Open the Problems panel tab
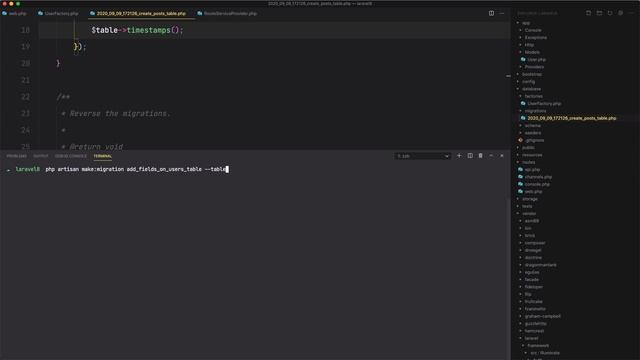The width and height of the screenshot is (640, 360). click(16, 156)
